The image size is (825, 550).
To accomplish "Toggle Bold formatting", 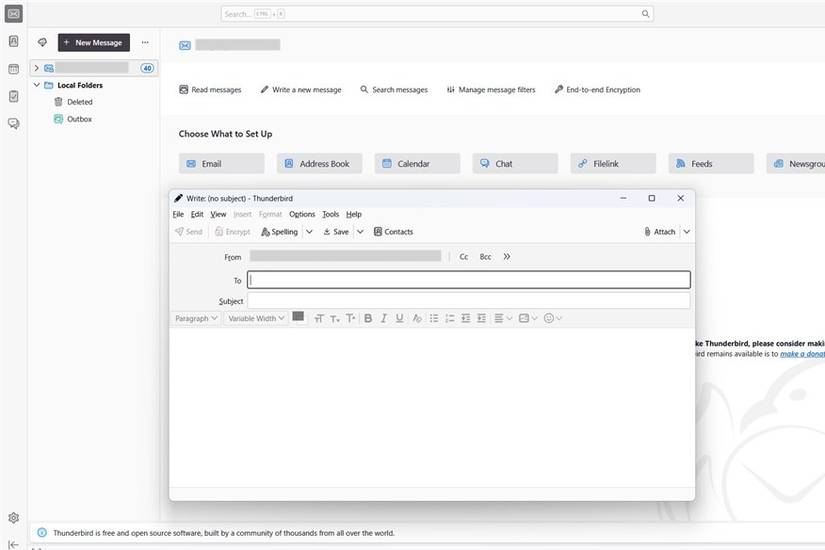I will tap(368, 318).
